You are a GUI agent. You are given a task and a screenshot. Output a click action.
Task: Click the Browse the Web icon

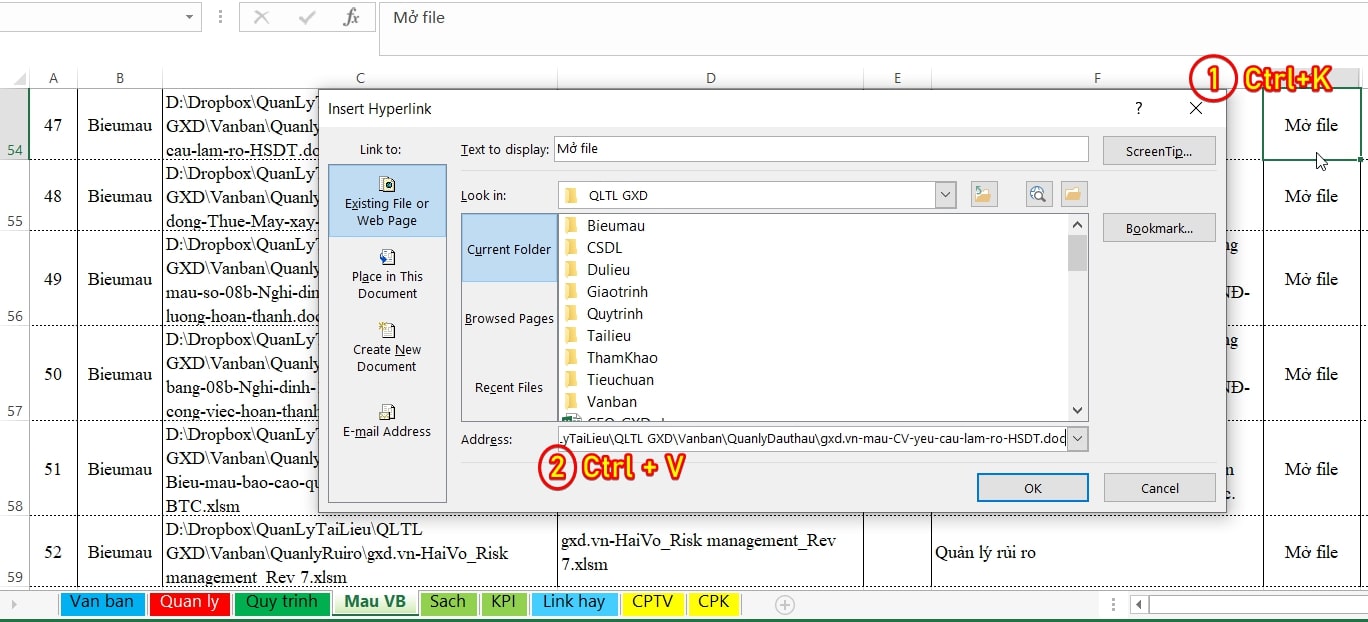tap(1039, 195)
